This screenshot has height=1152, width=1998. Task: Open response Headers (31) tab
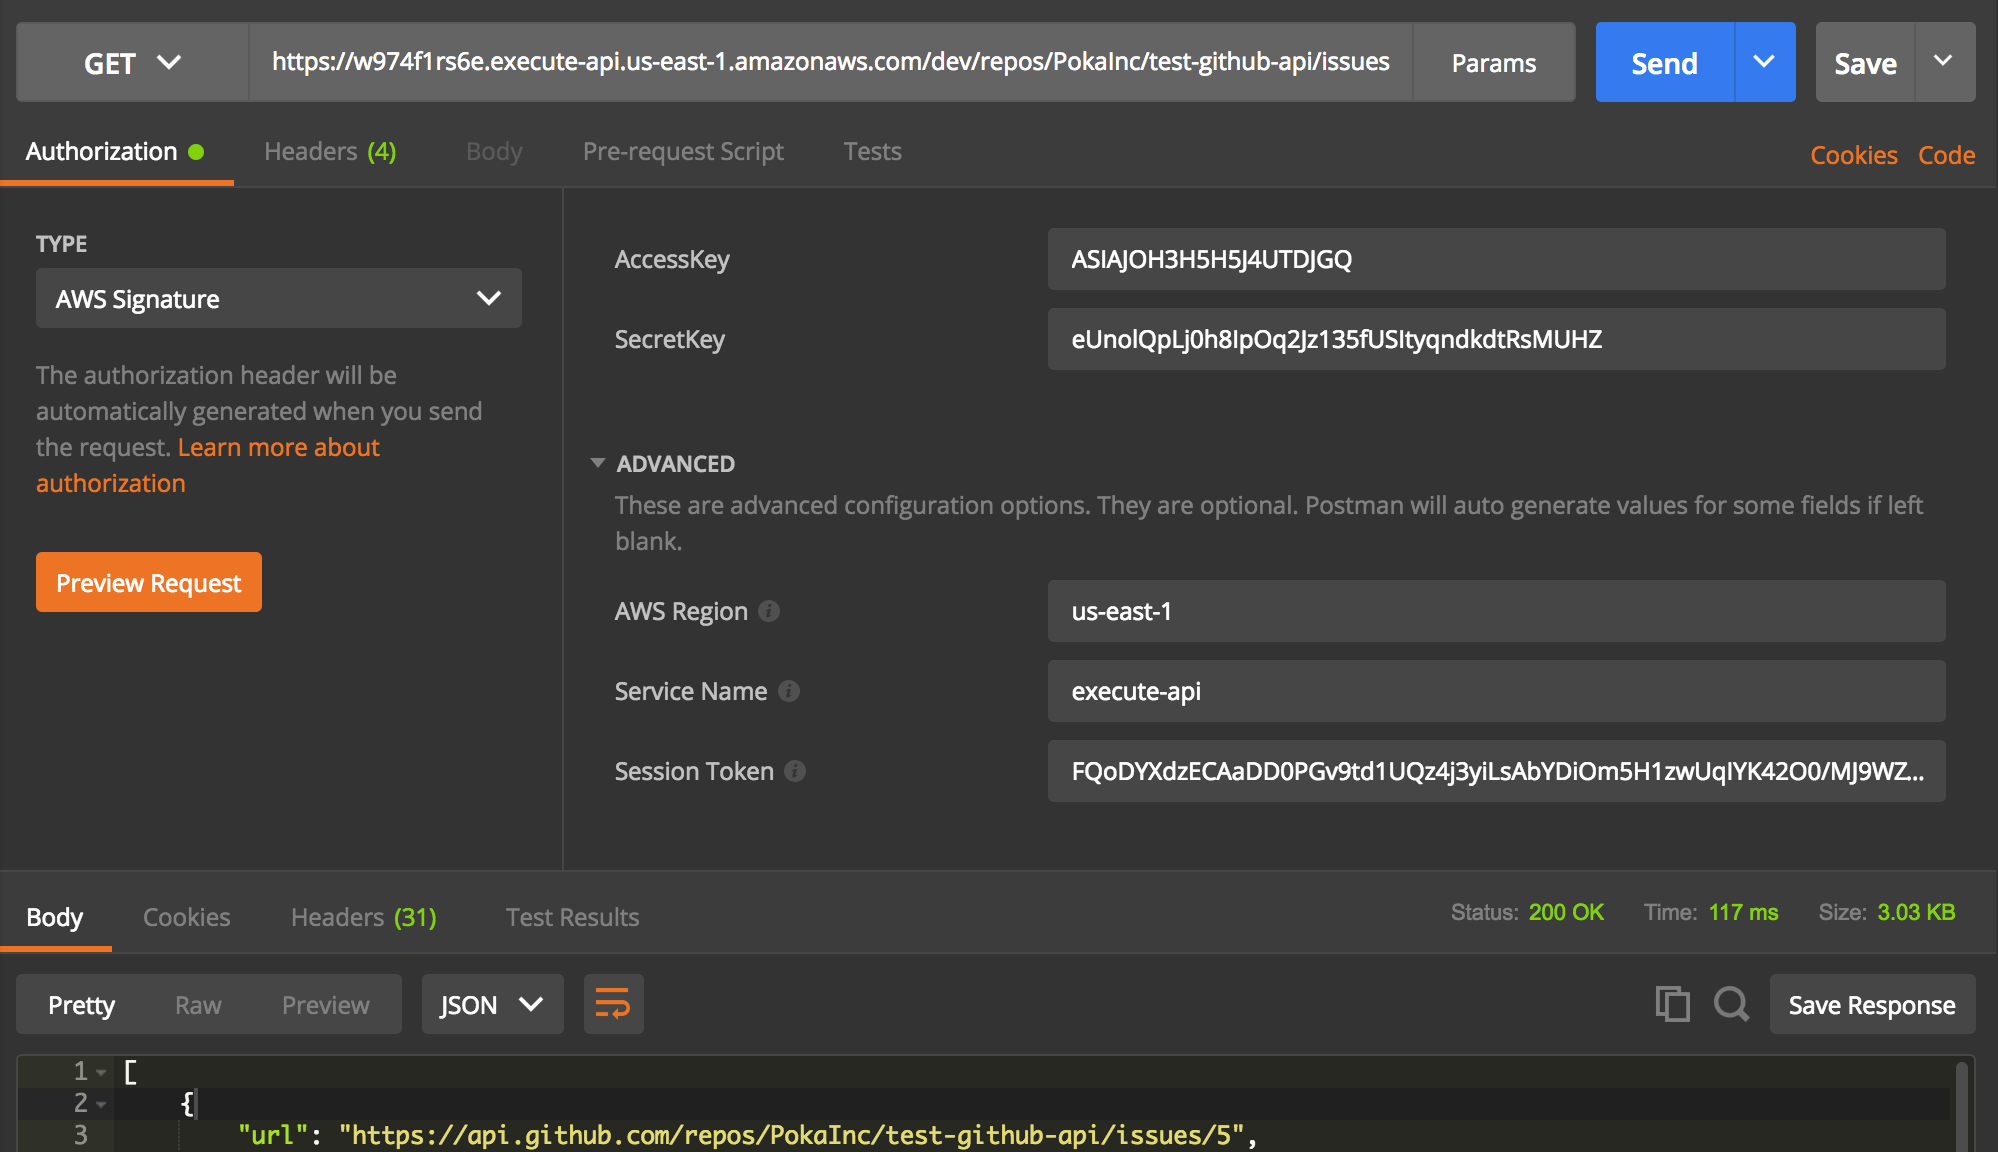[x=363, y=917]
